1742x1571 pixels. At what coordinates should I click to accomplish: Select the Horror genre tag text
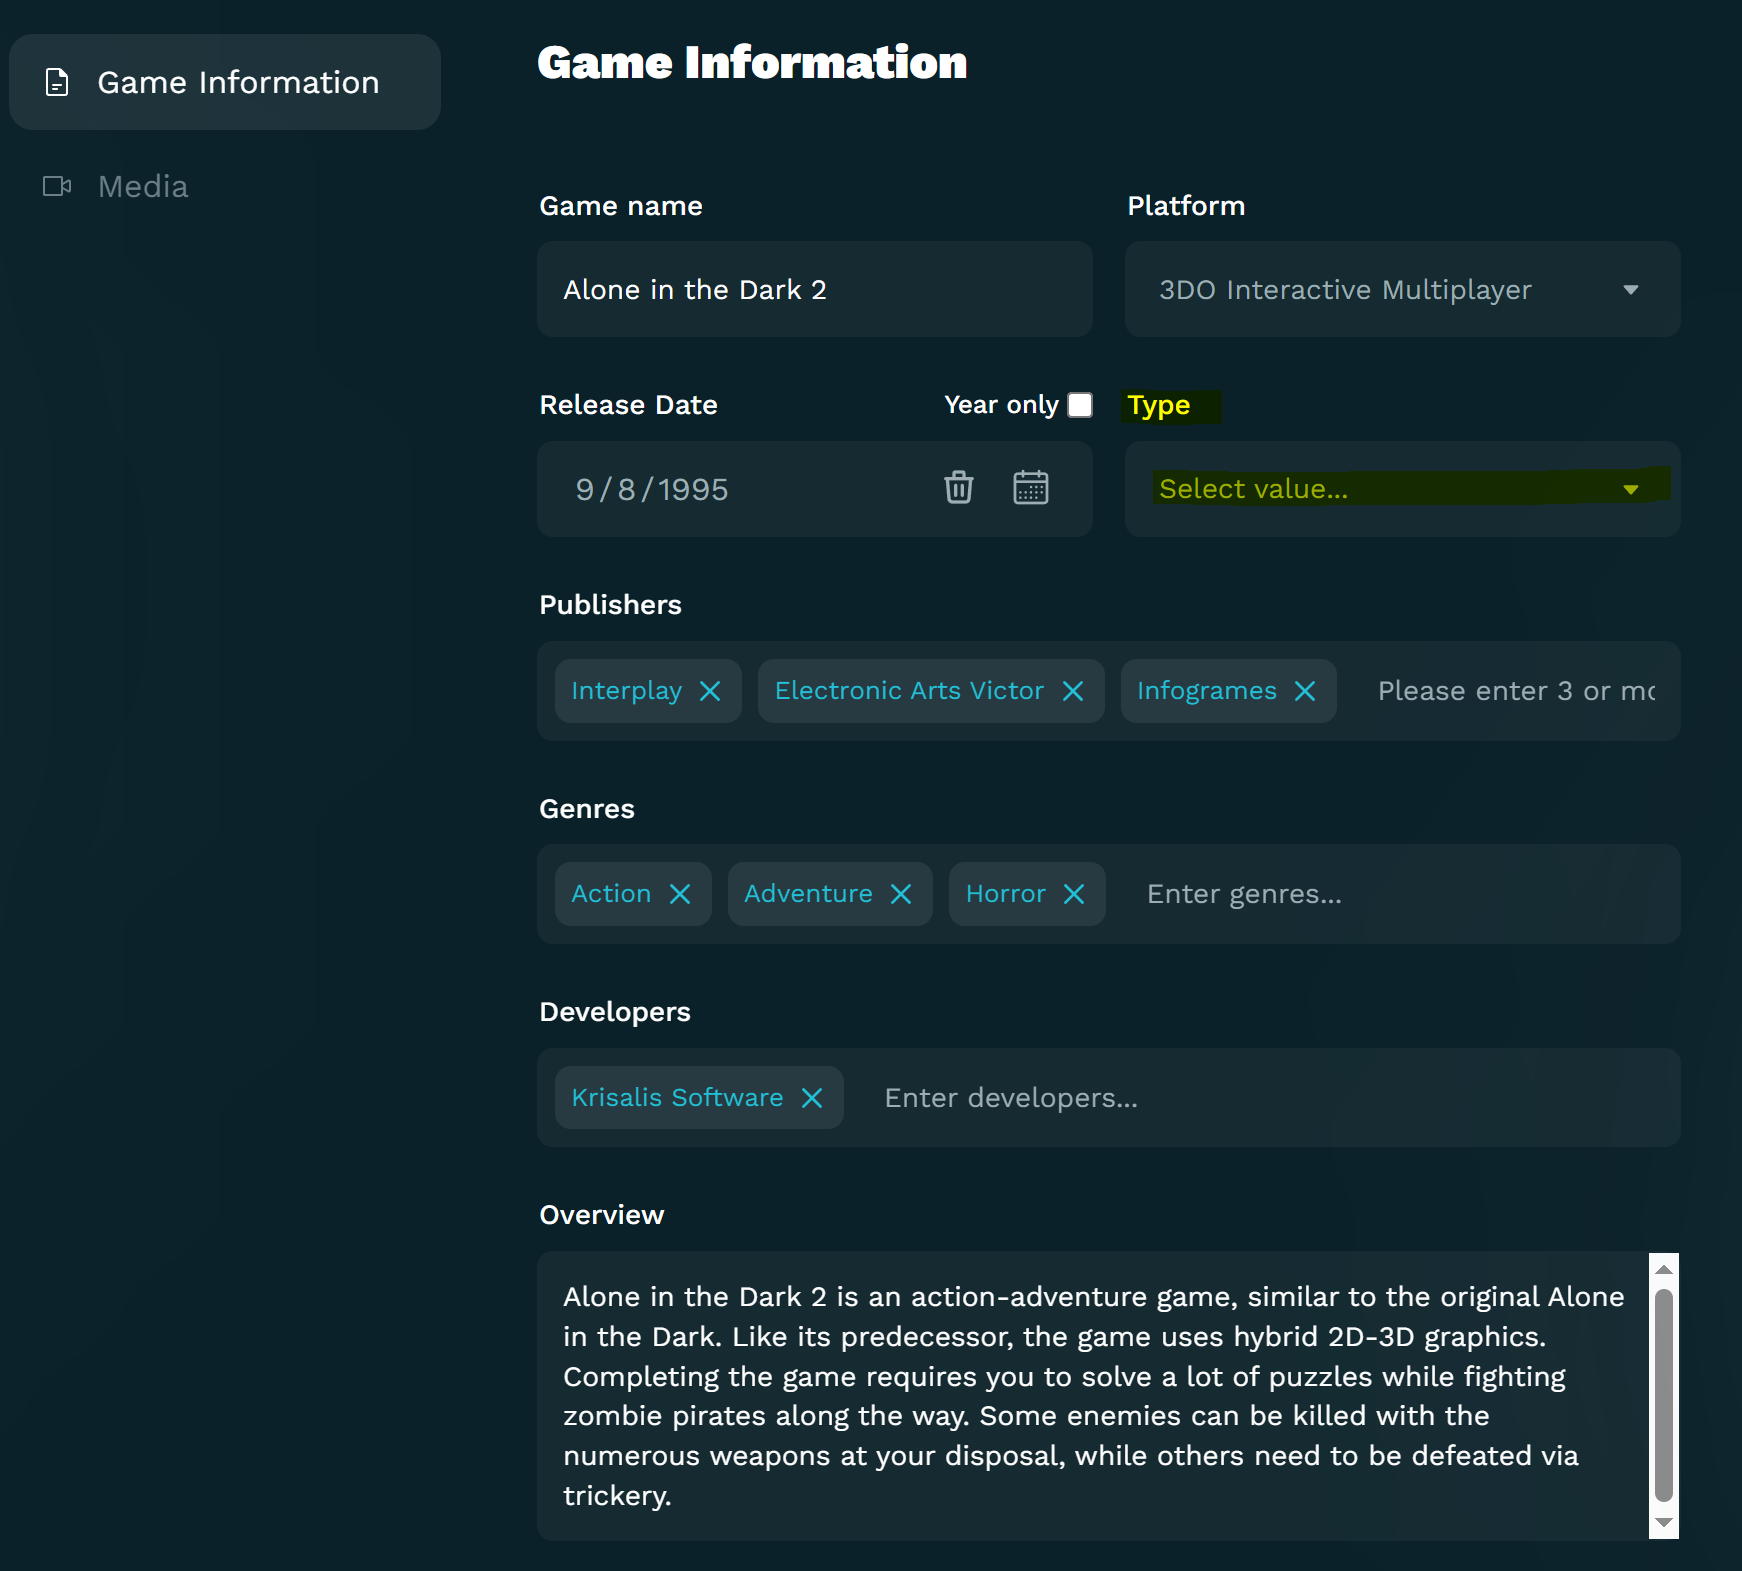pos(1006,894)
